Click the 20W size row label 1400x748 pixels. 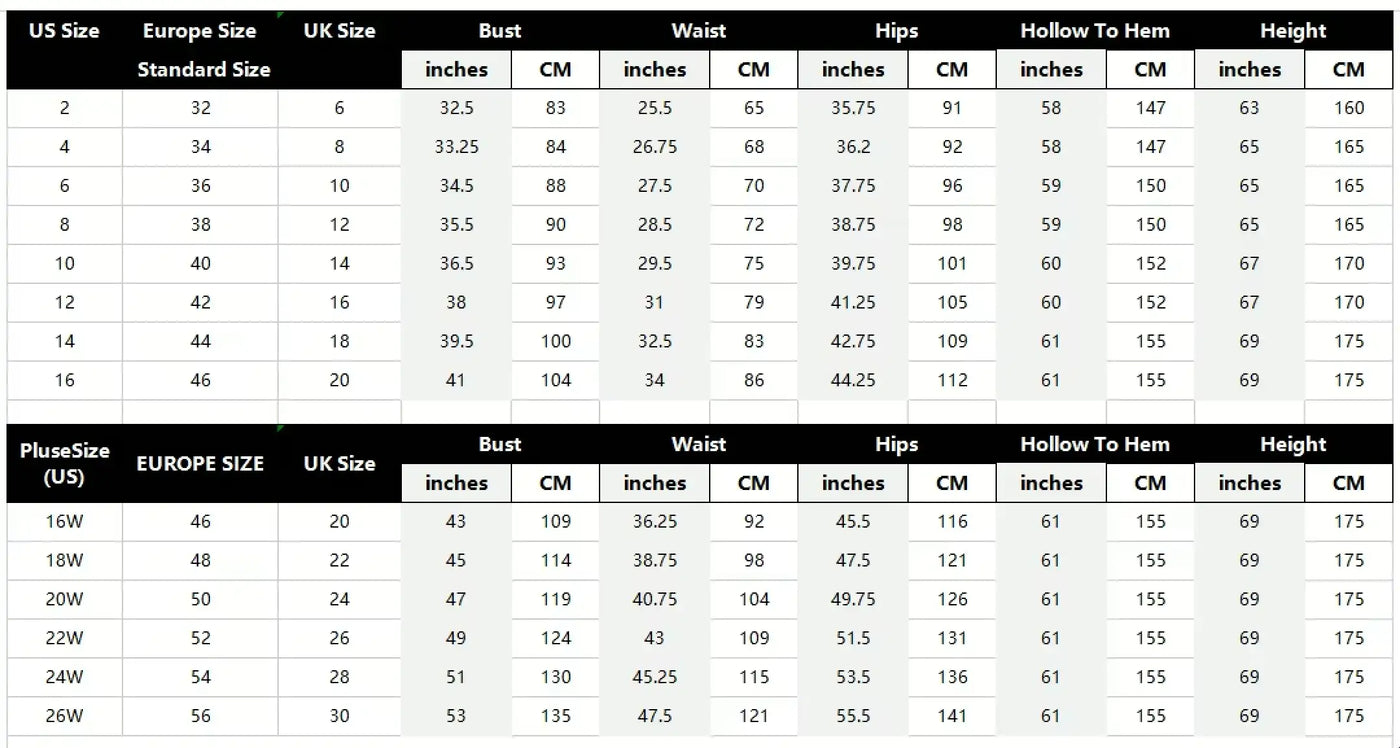[64, 600]
